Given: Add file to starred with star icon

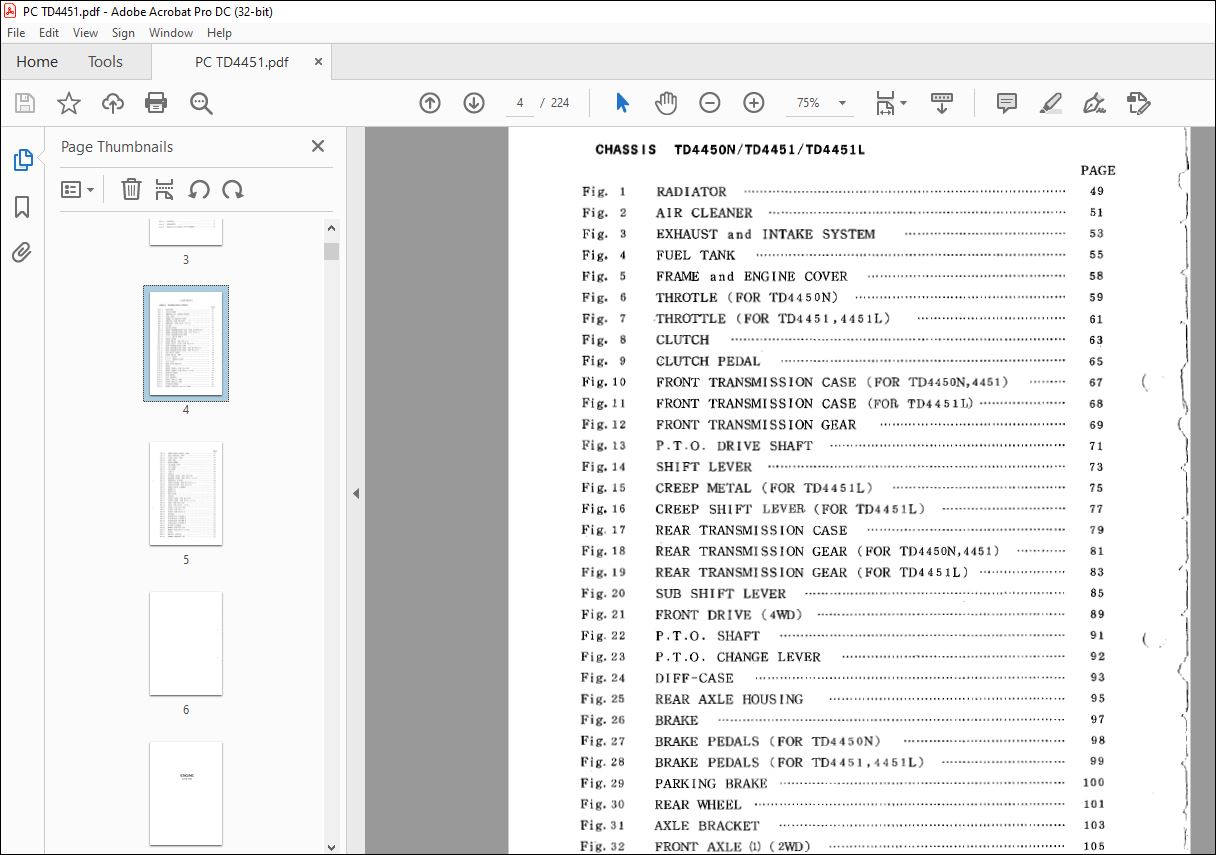Looking at the screenshot, I should click(x=69, y=103).
